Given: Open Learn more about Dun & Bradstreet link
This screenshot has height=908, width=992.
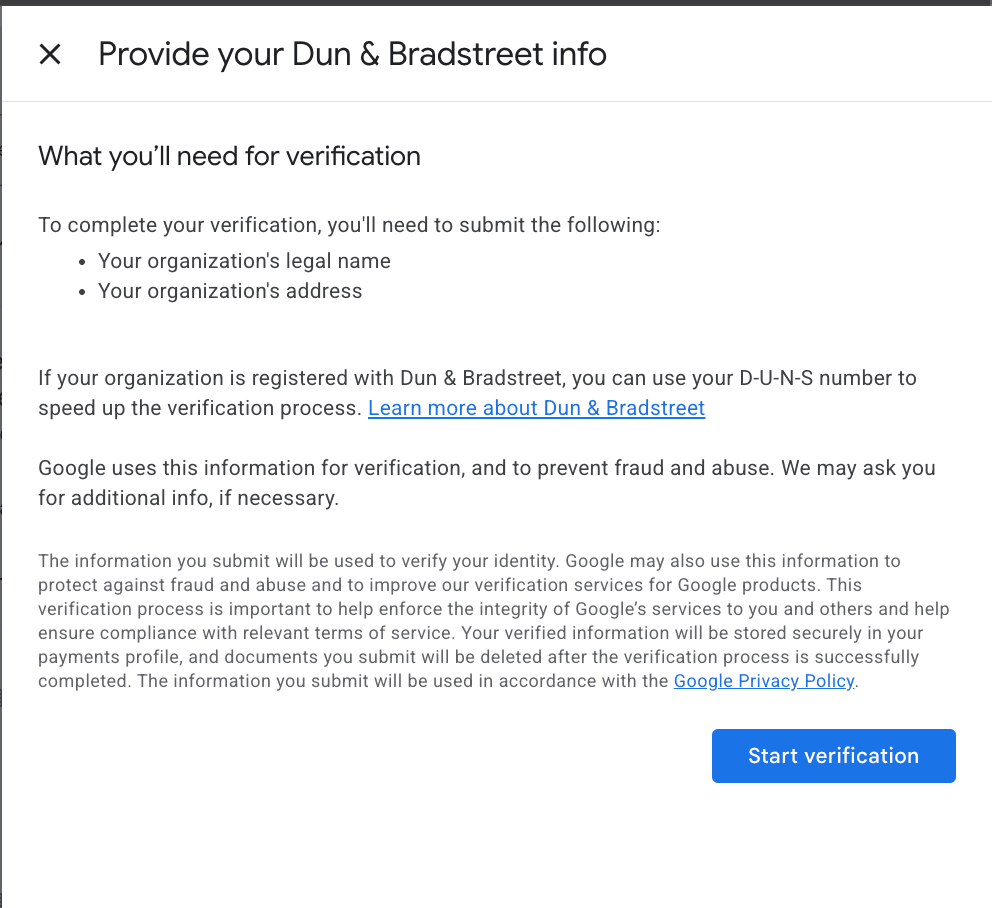Looking at the screenshot, I should (x=536, y=408).
